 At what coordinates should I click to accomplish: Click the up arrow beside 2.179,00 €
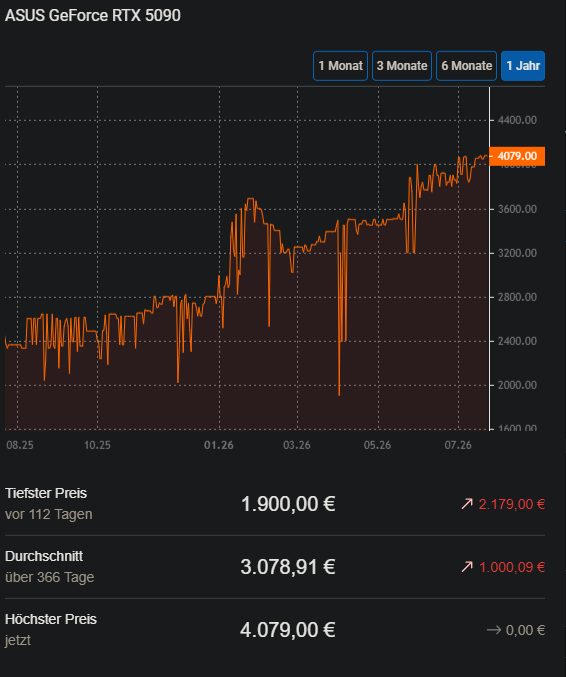click(x=467, y=504)
